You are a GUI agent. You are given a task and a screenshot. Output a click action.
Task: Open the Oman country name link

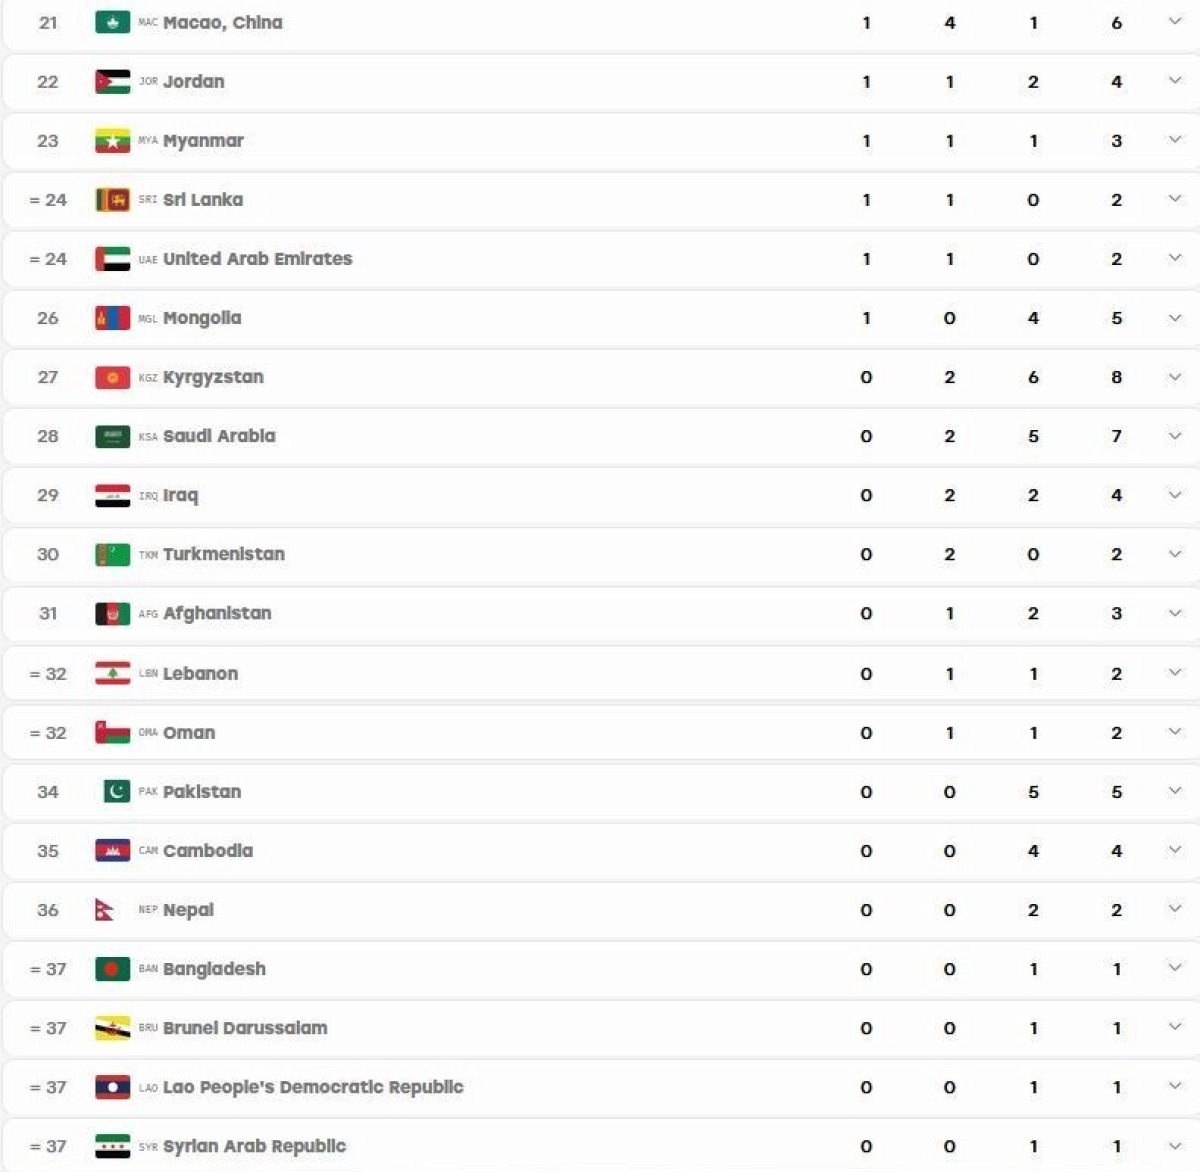point(189,732)
